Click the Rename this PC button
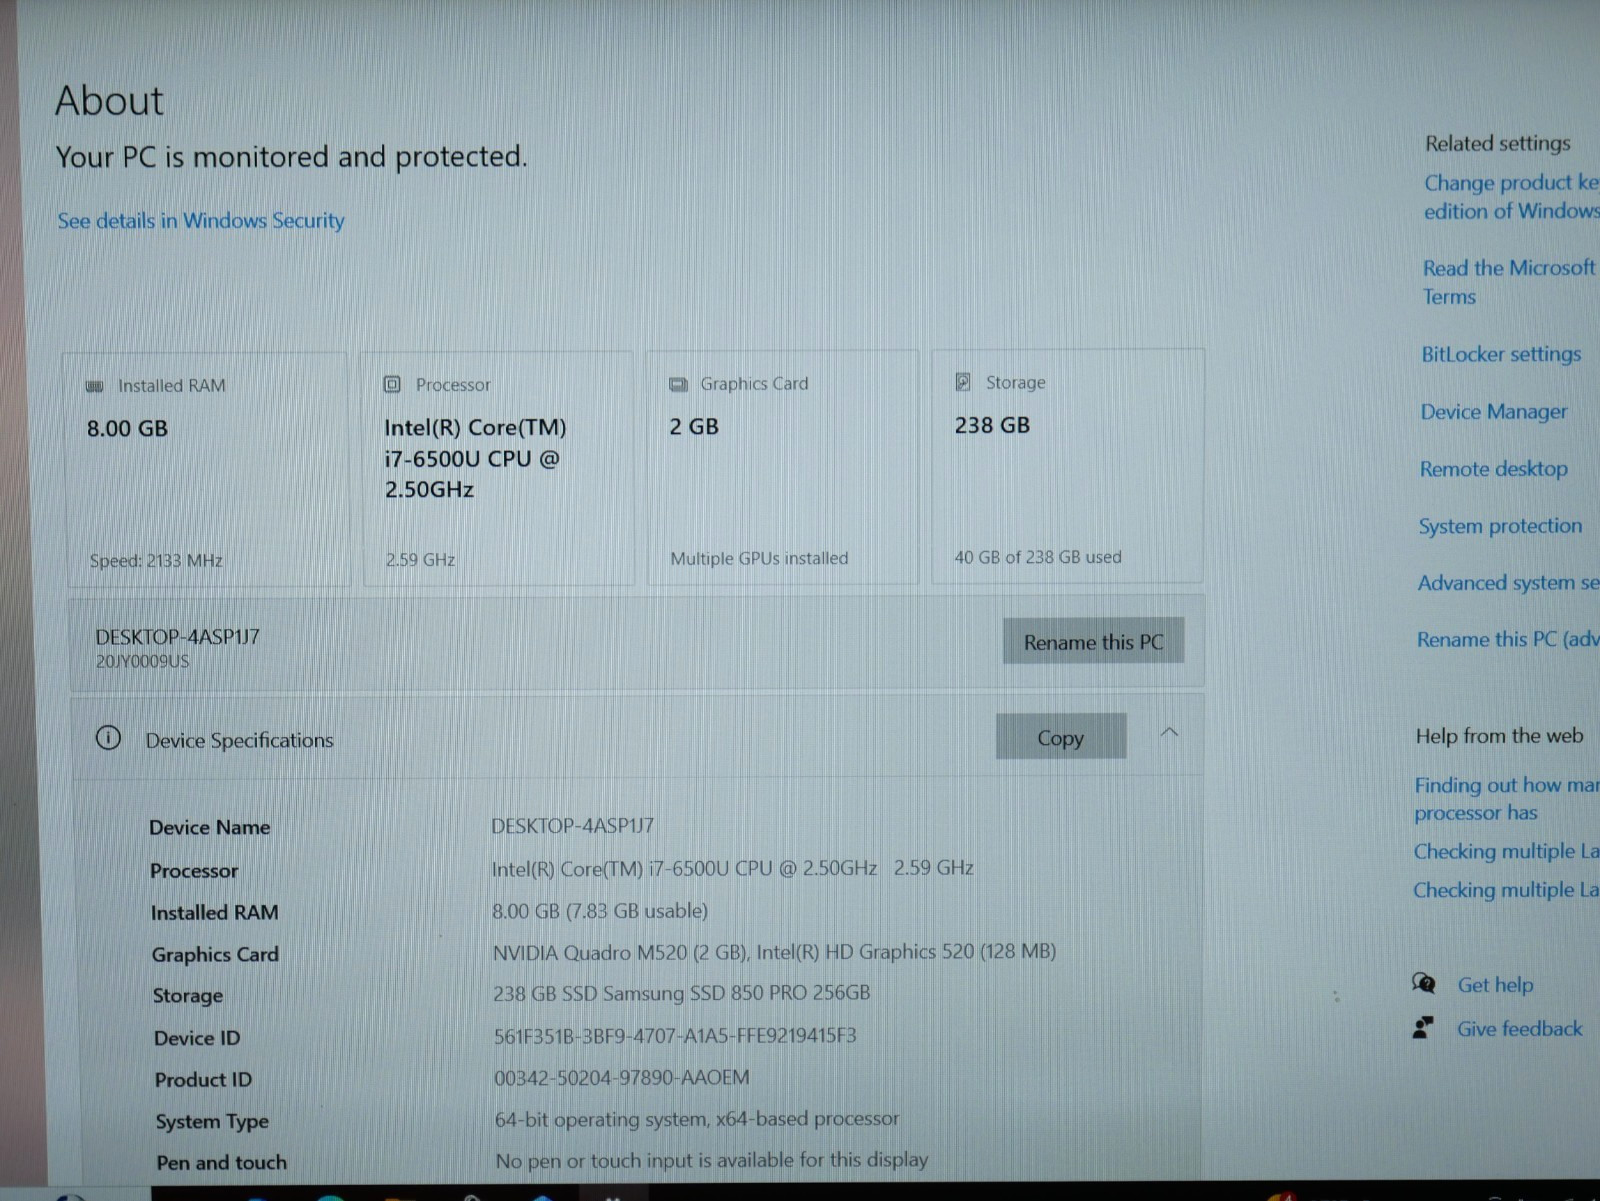 [1093, 641]
